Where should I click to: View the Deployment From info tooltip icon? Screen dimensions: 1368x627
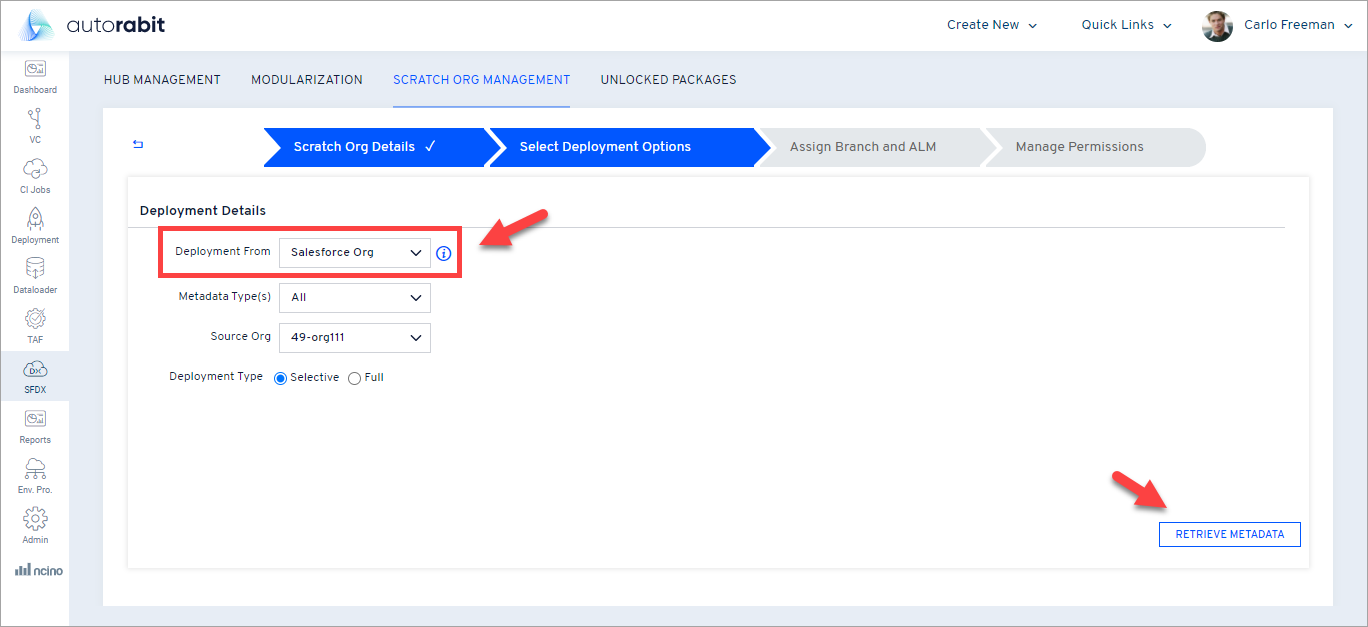tap(443, 253)
